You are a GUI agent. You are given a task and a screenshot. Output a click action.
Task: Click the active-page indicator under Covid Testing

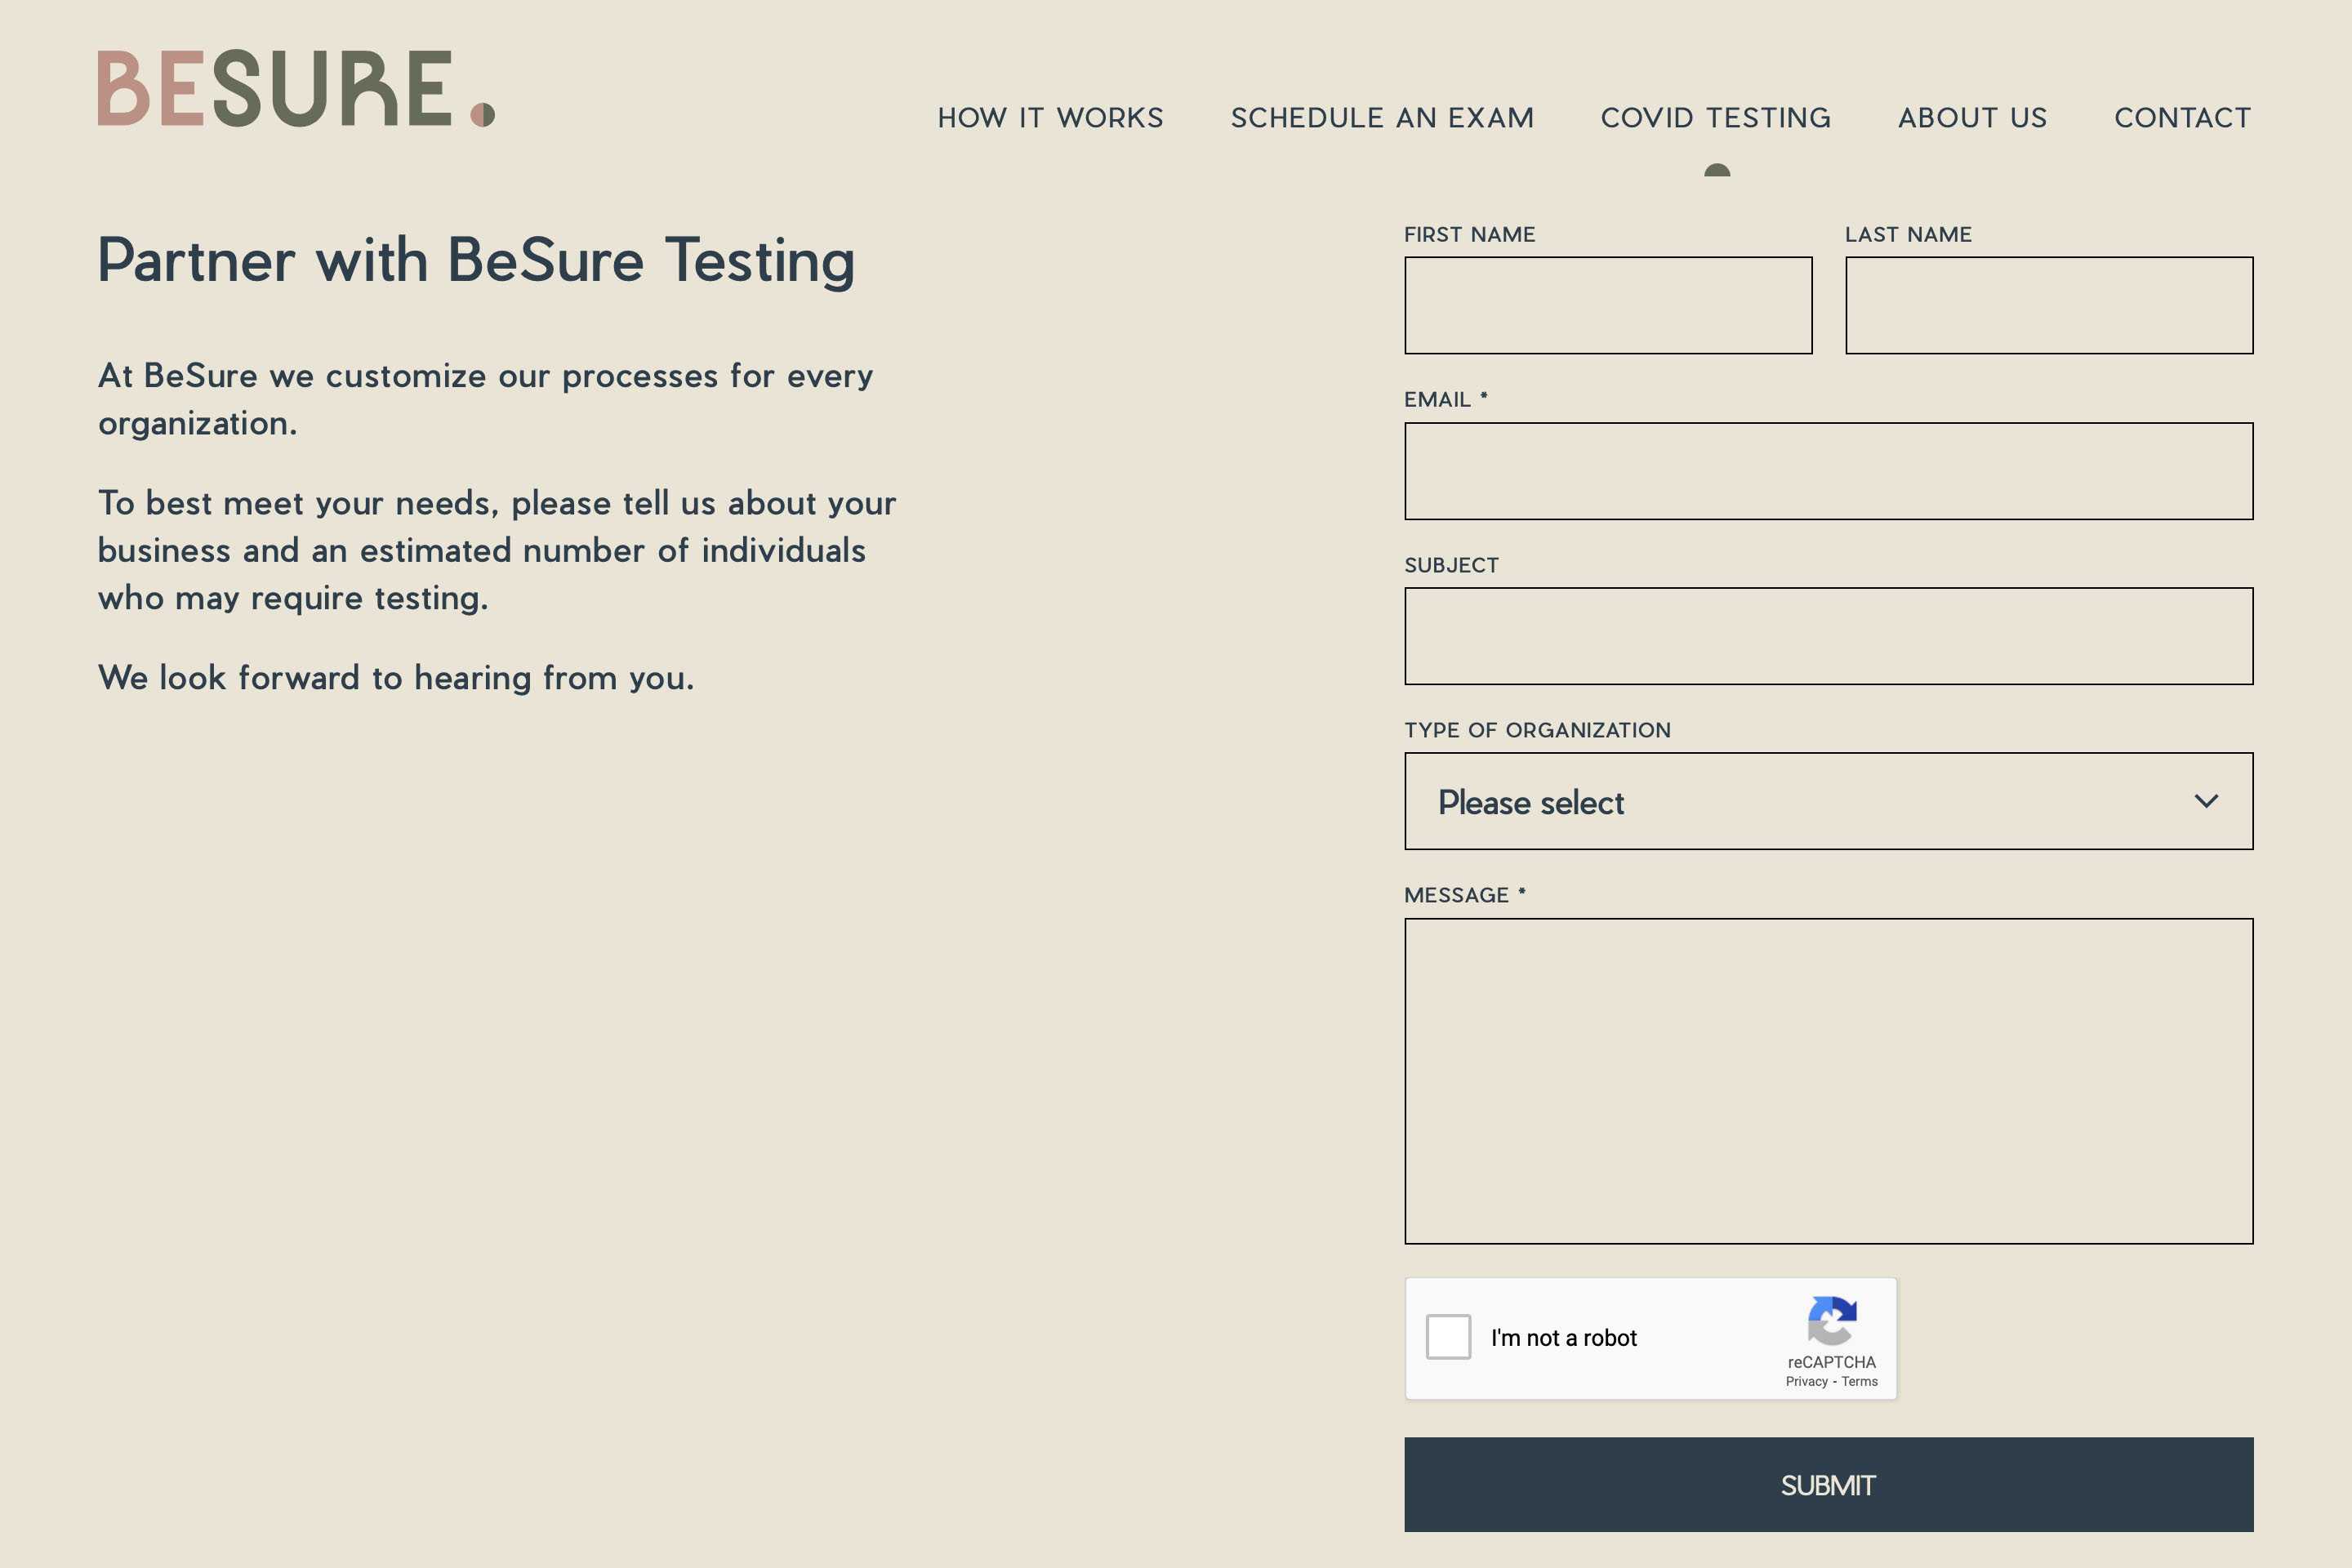(1717, 170)
